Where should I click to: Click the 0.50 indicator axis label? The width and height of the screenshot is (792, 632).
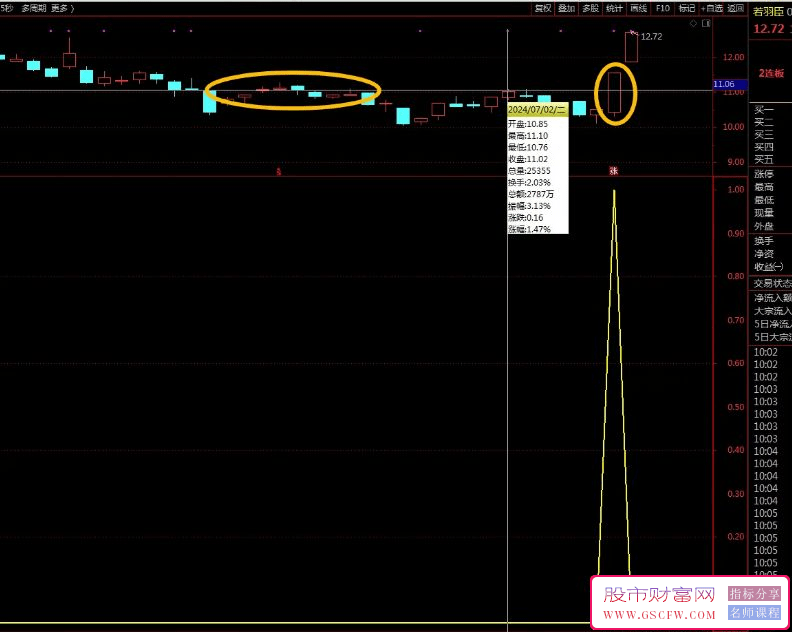[x=736, y=407]
